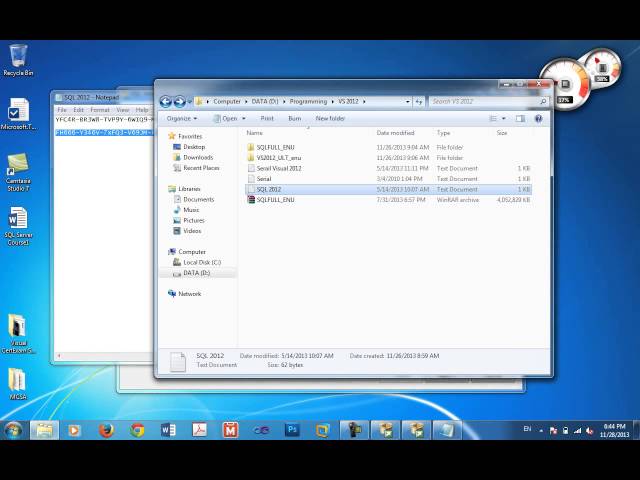Click the Print toolbar button

click(x=267, y=119)
